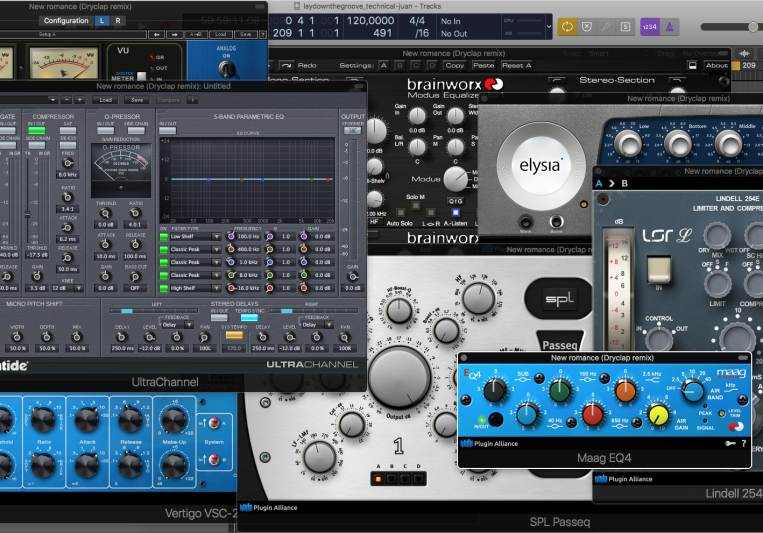Click the compressor threshold fader handle

click(27, 214)
